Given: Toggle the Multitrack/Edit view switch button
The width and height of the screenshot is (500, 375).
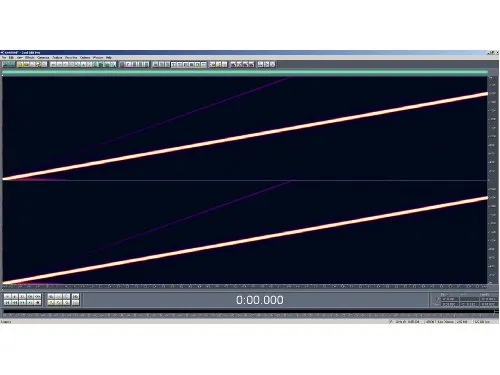Looking at the screenshot, I should 9,64.
